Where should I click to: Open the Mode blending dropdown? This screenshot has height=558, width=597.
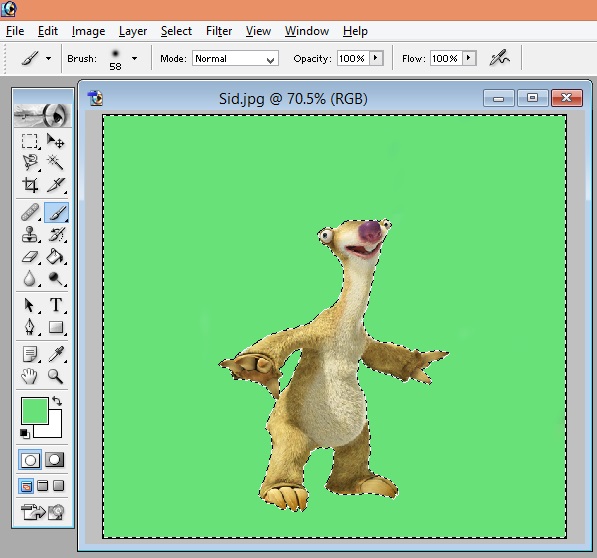tap(235, 58)
